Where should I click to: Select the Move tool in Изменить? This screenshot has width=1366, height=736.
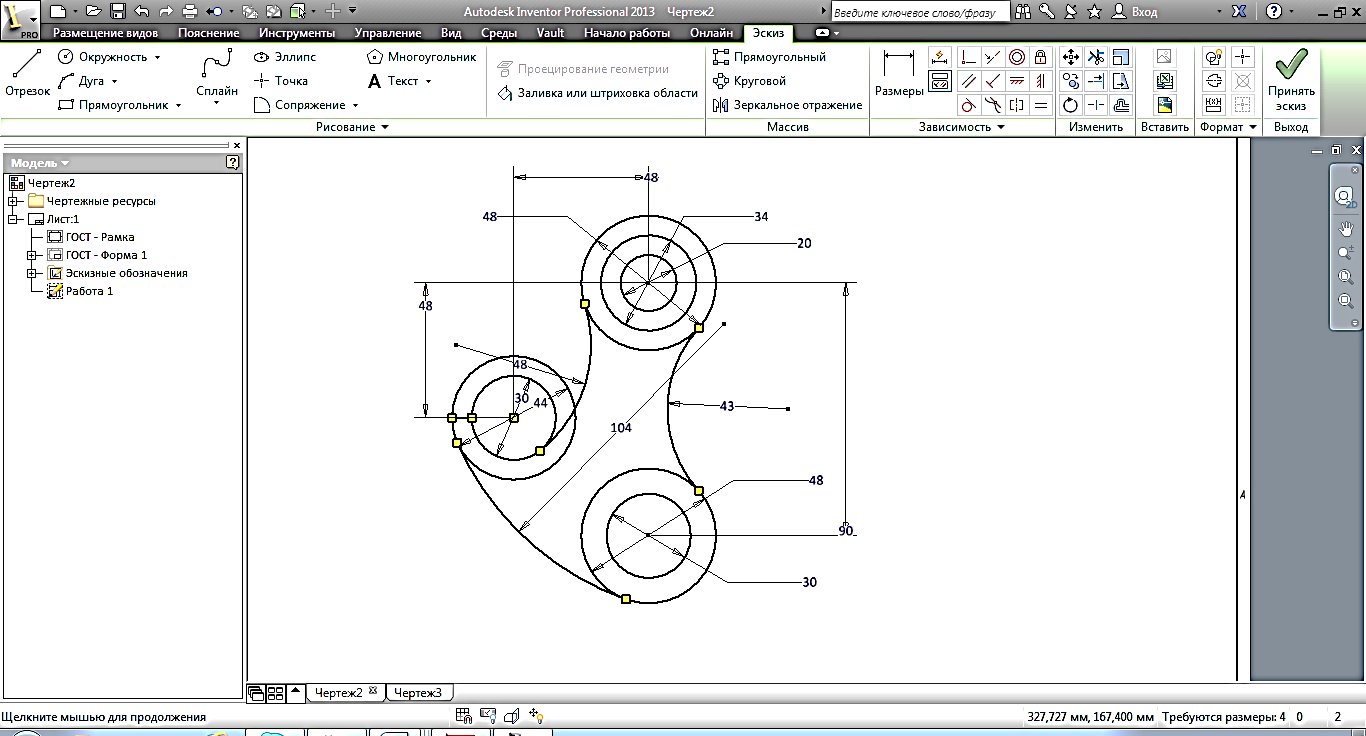pyautogui.click(x=1071, y=57)
